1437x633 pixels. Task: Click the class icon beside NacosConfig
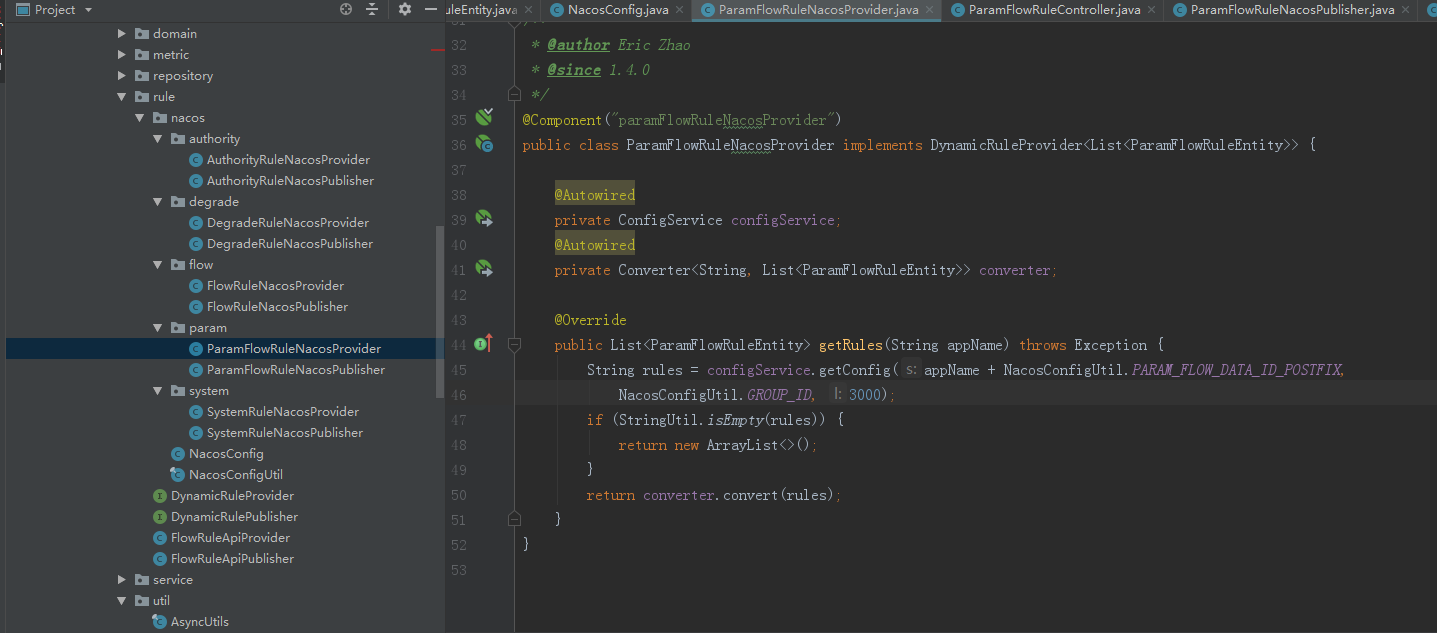tap(178, 454)
